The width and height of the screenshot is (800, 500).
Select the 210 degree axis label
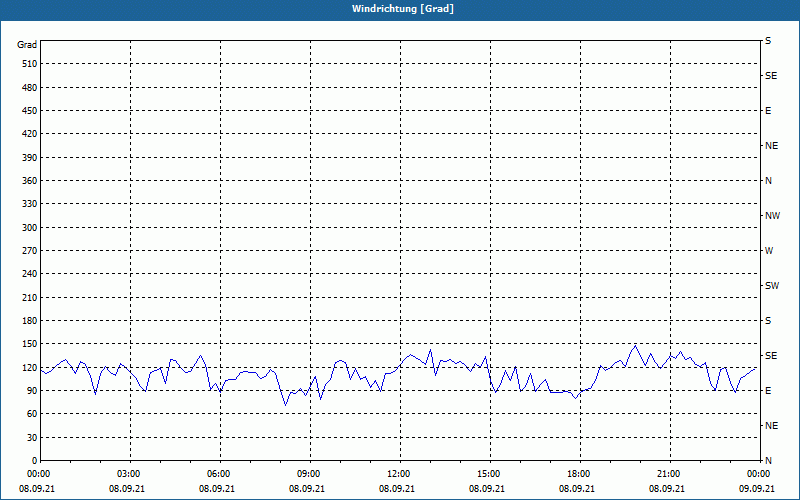(x=30, y=297)
